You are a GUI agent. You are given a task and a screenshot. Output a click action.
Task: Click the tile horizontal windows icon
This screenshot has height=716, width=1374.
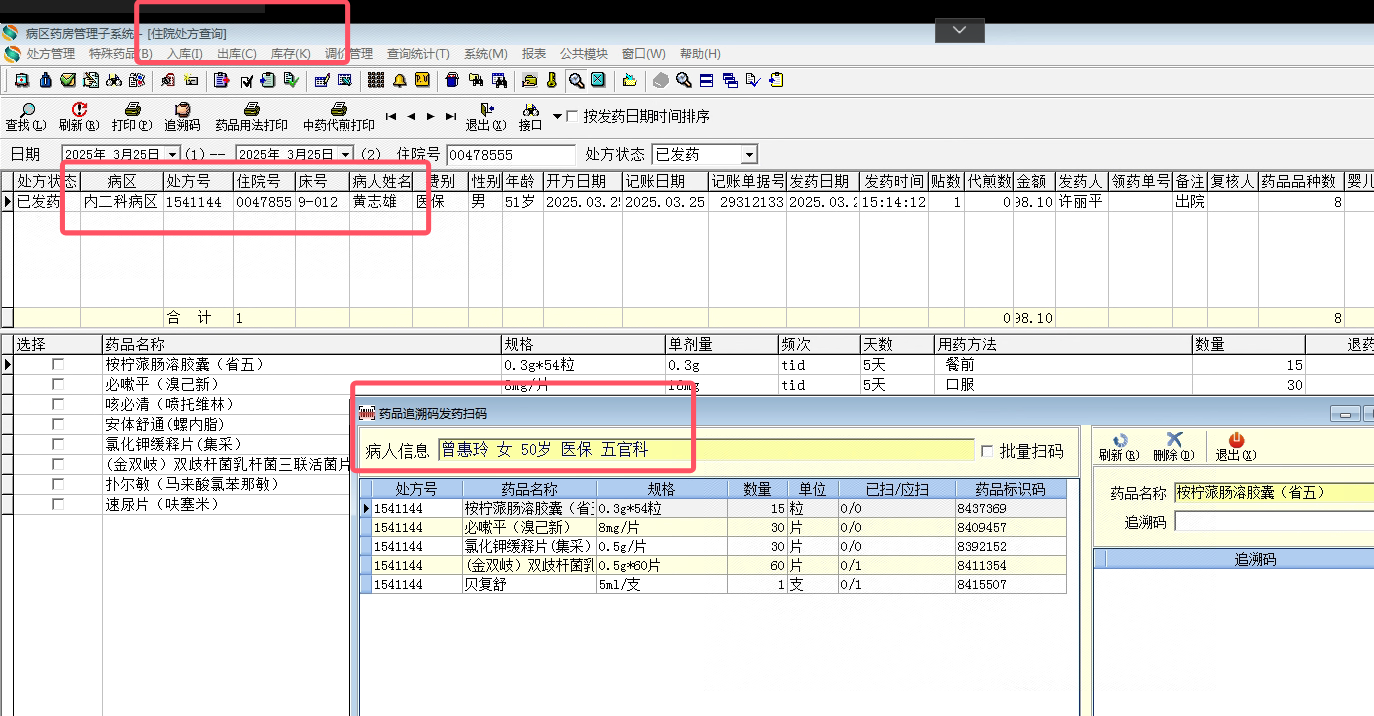point(706,80)
